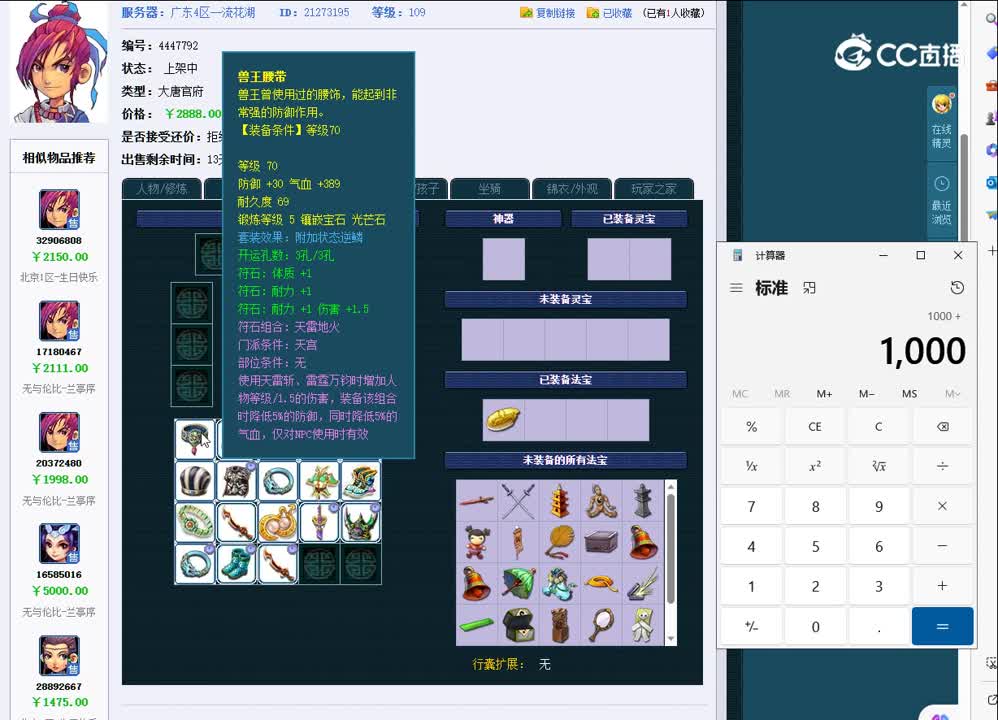Click Calculator CE clear entry button
The width and height of the screenshot is (998, 720).
(x=815, y=427)
